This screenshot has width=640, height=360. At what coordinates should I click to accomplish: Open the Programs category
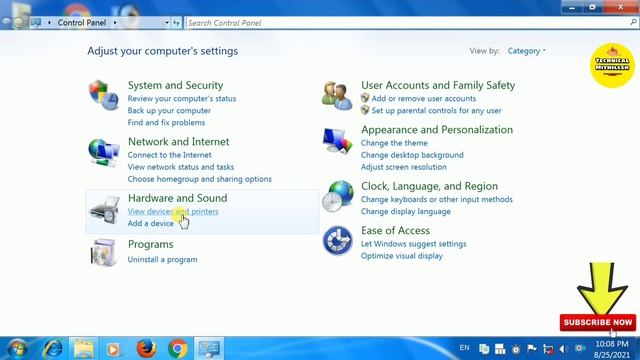click(151, 244)
